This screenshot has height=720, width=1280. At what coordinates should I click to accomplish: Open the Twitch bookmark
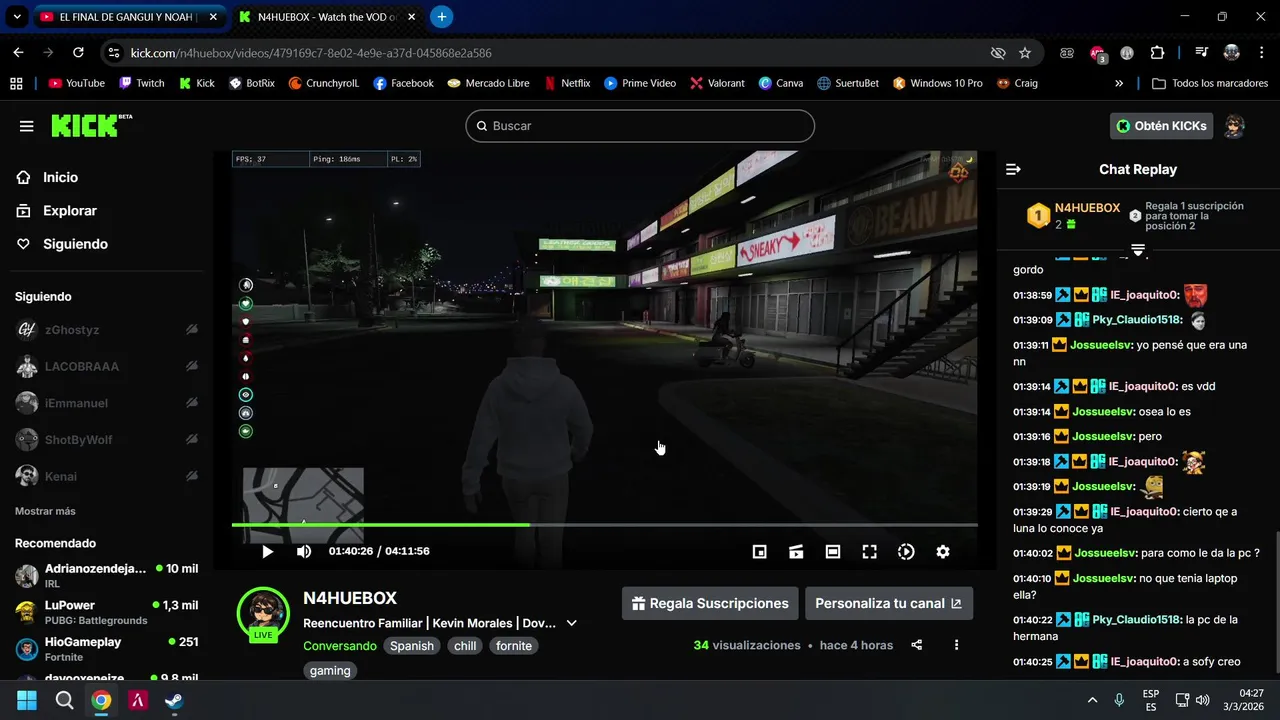click(x=141, y=83)
